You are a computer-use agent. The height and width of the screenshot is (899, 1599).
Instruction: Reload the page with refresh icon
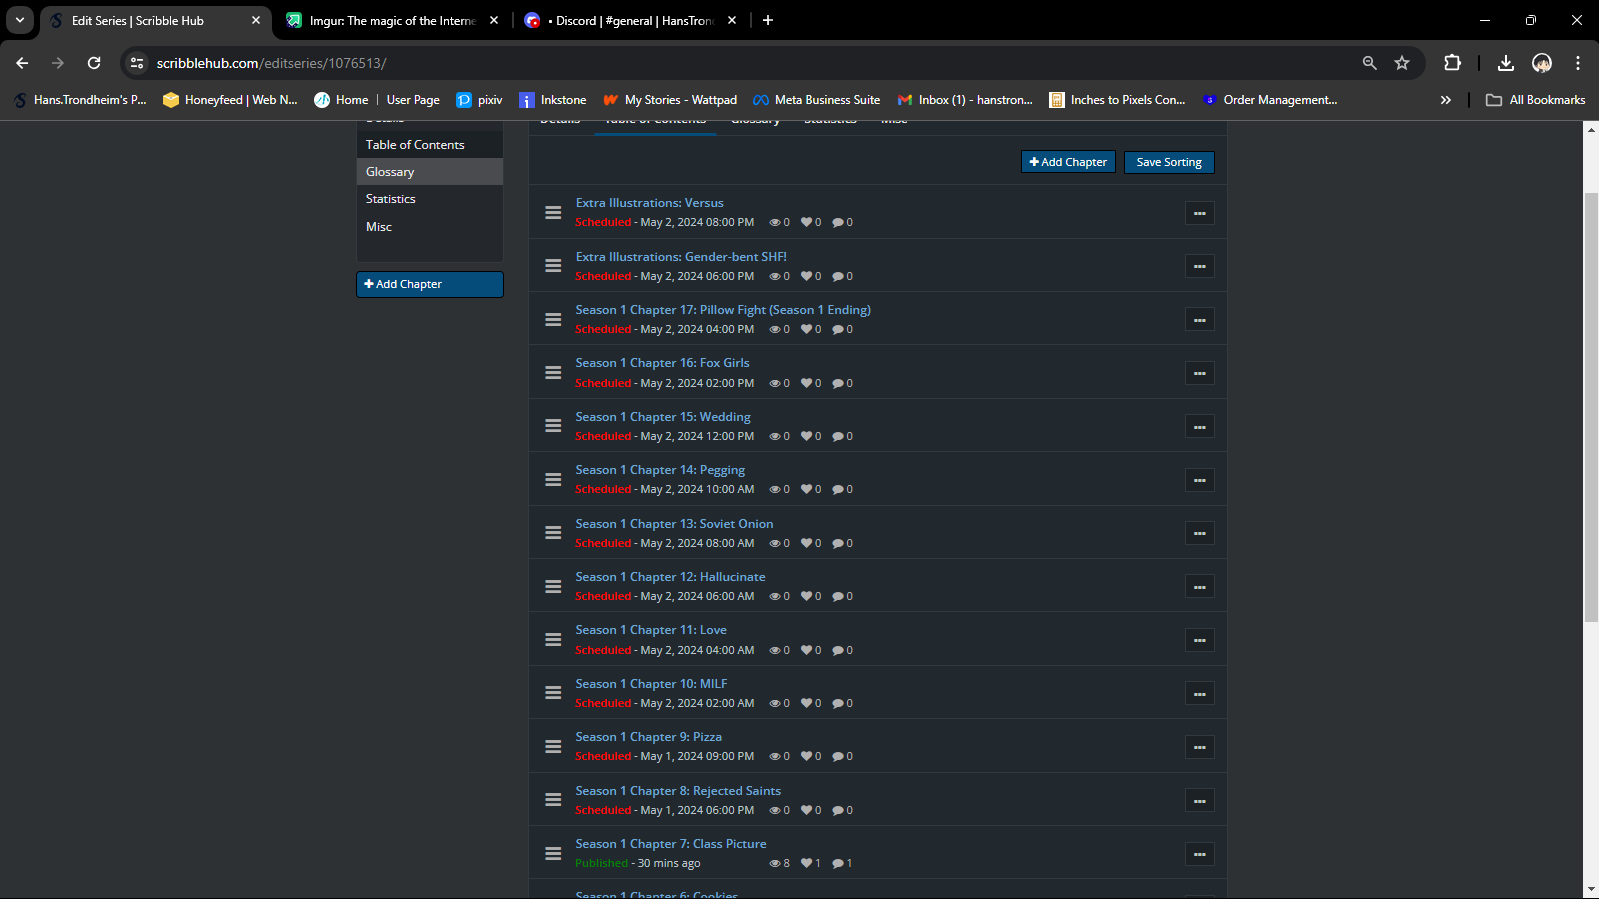pos(94,63)
